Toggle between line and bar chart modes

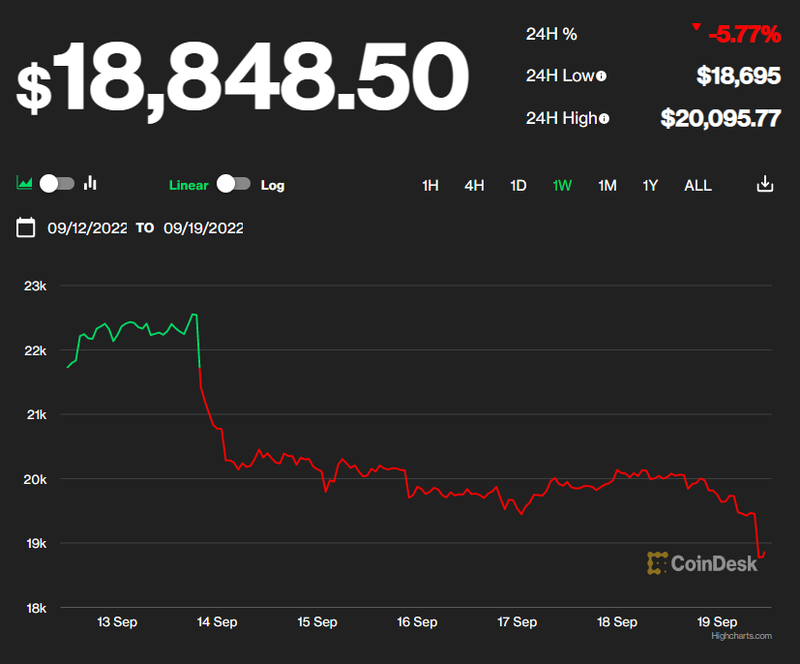pos(57,184)
